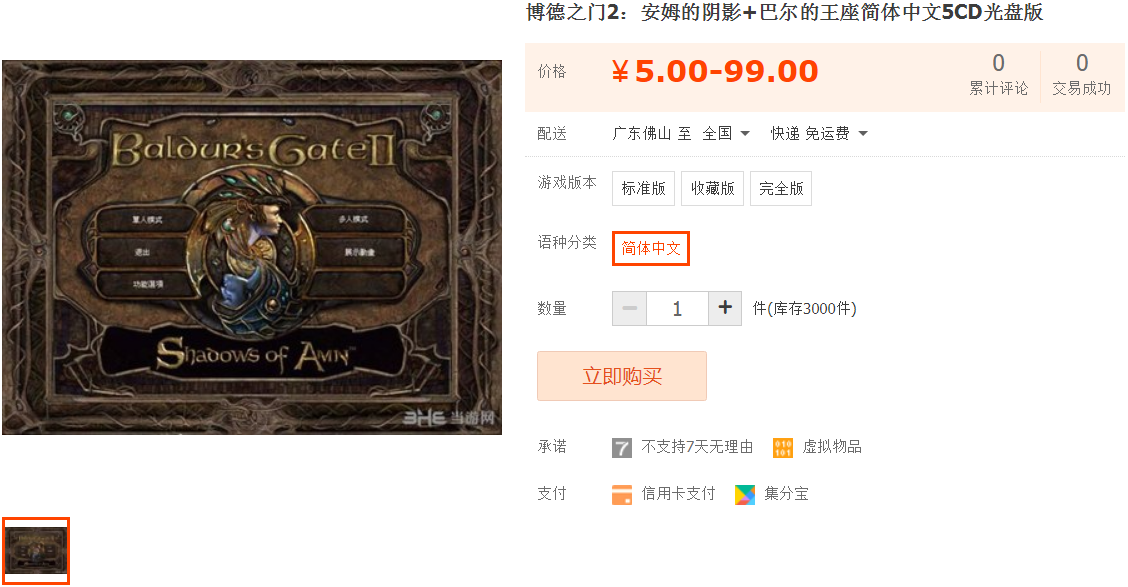Screen dimensions: 1128x587
Task: Click the large Baldur's Gate II product image
Action: pyautogui.click(x=252, y=247)
